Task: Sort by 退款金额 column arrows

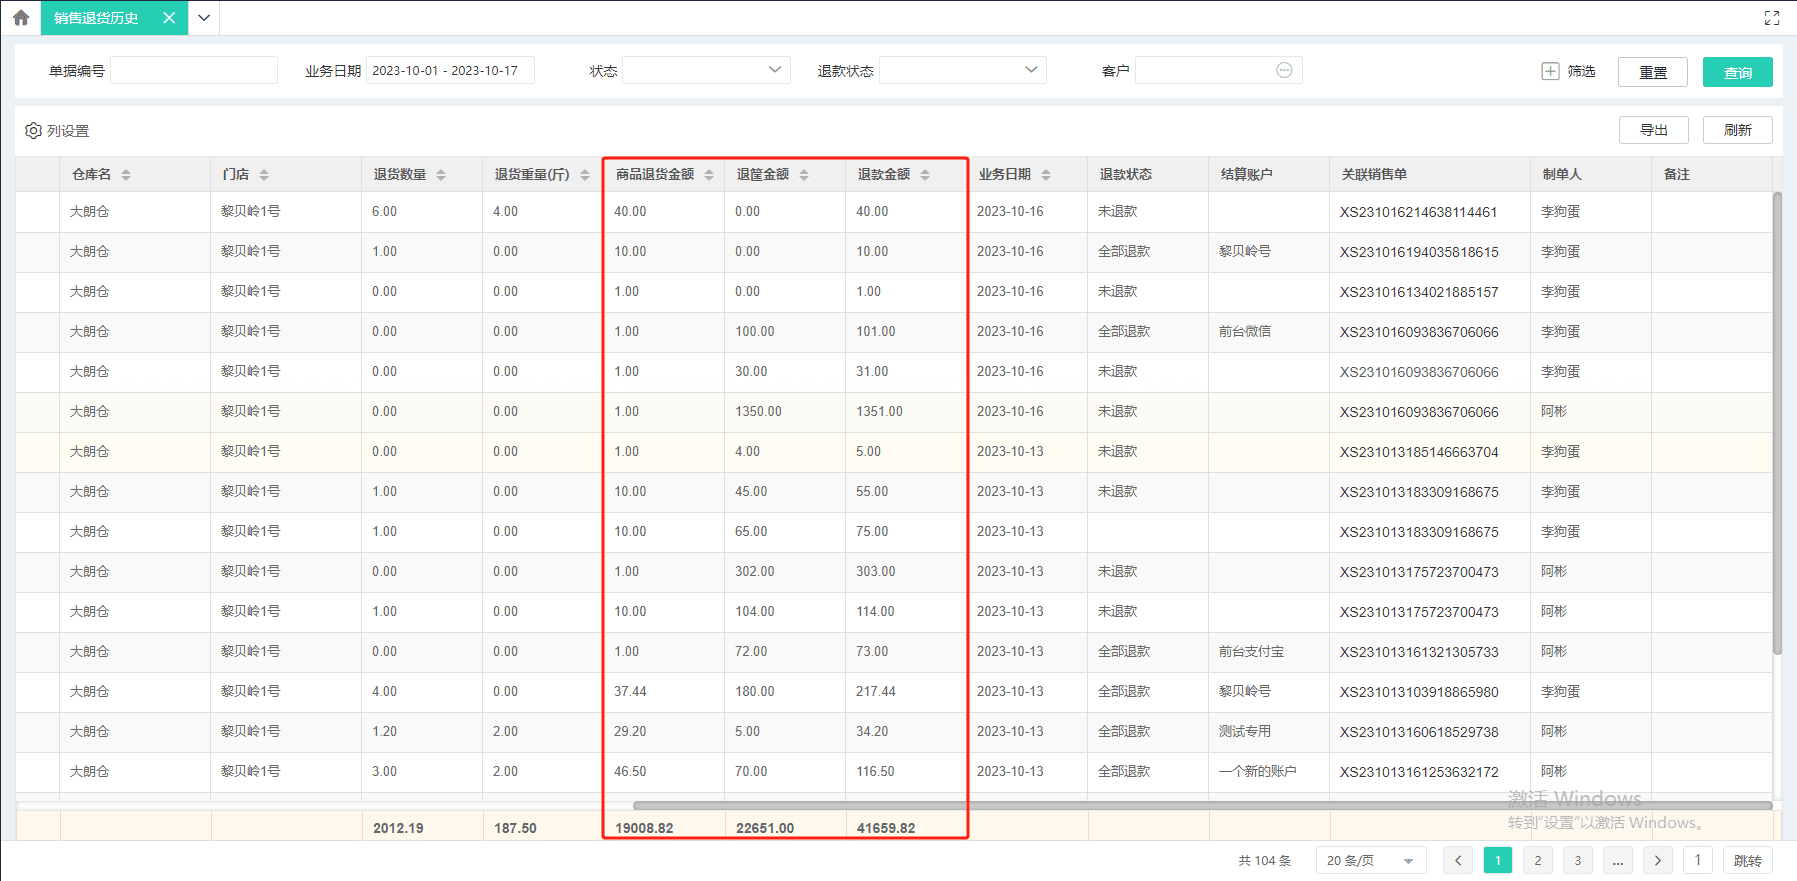Action: [925, 174]
